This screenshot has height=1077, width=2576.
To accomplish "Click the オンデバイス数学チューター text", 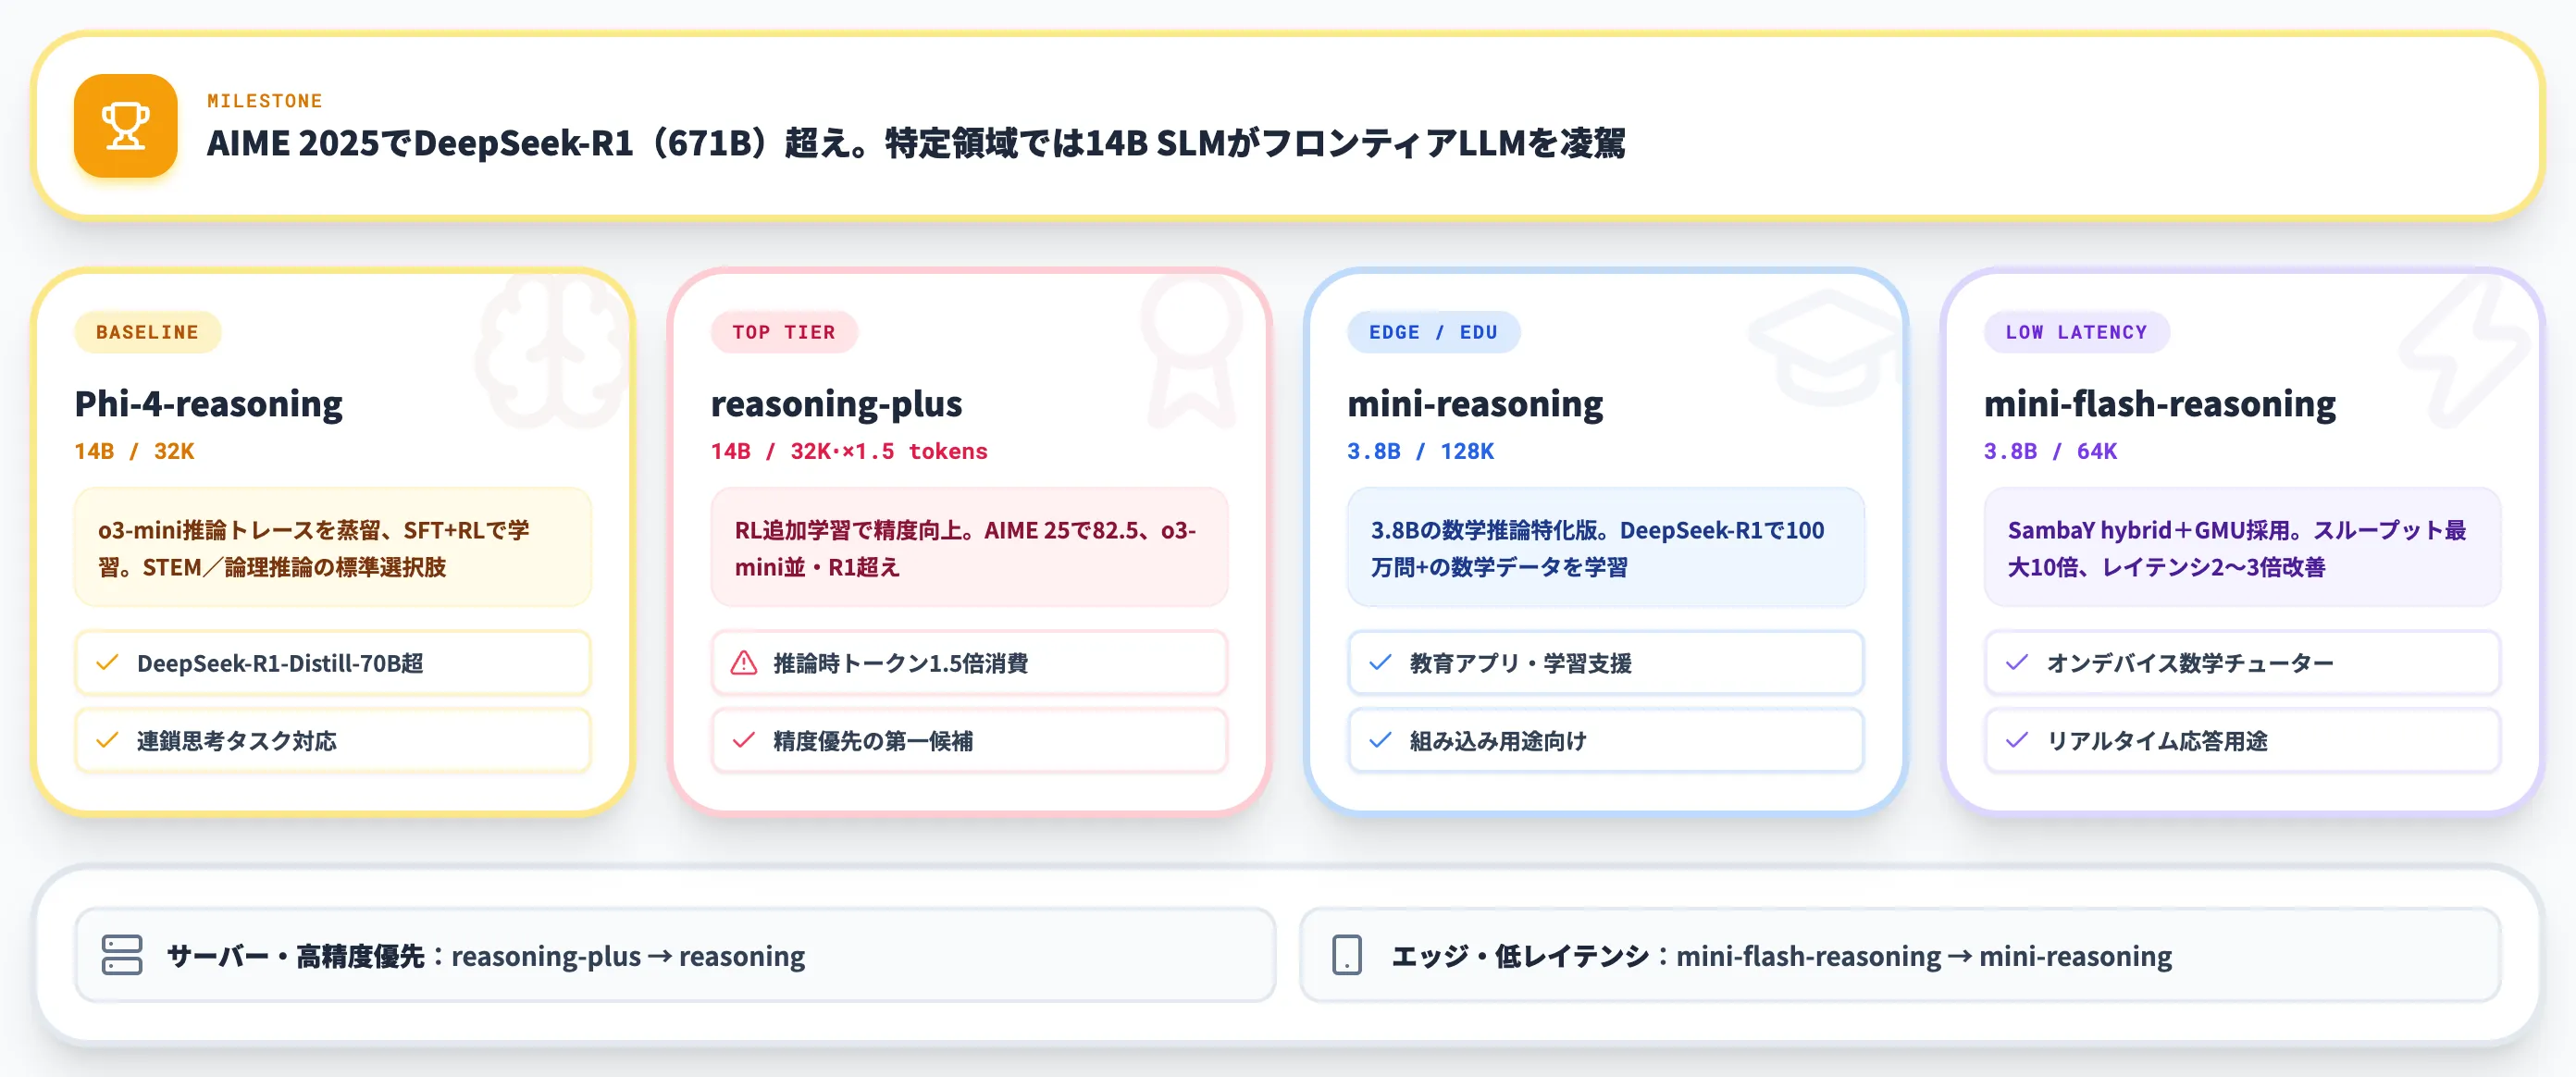I will coord(2190,663).
